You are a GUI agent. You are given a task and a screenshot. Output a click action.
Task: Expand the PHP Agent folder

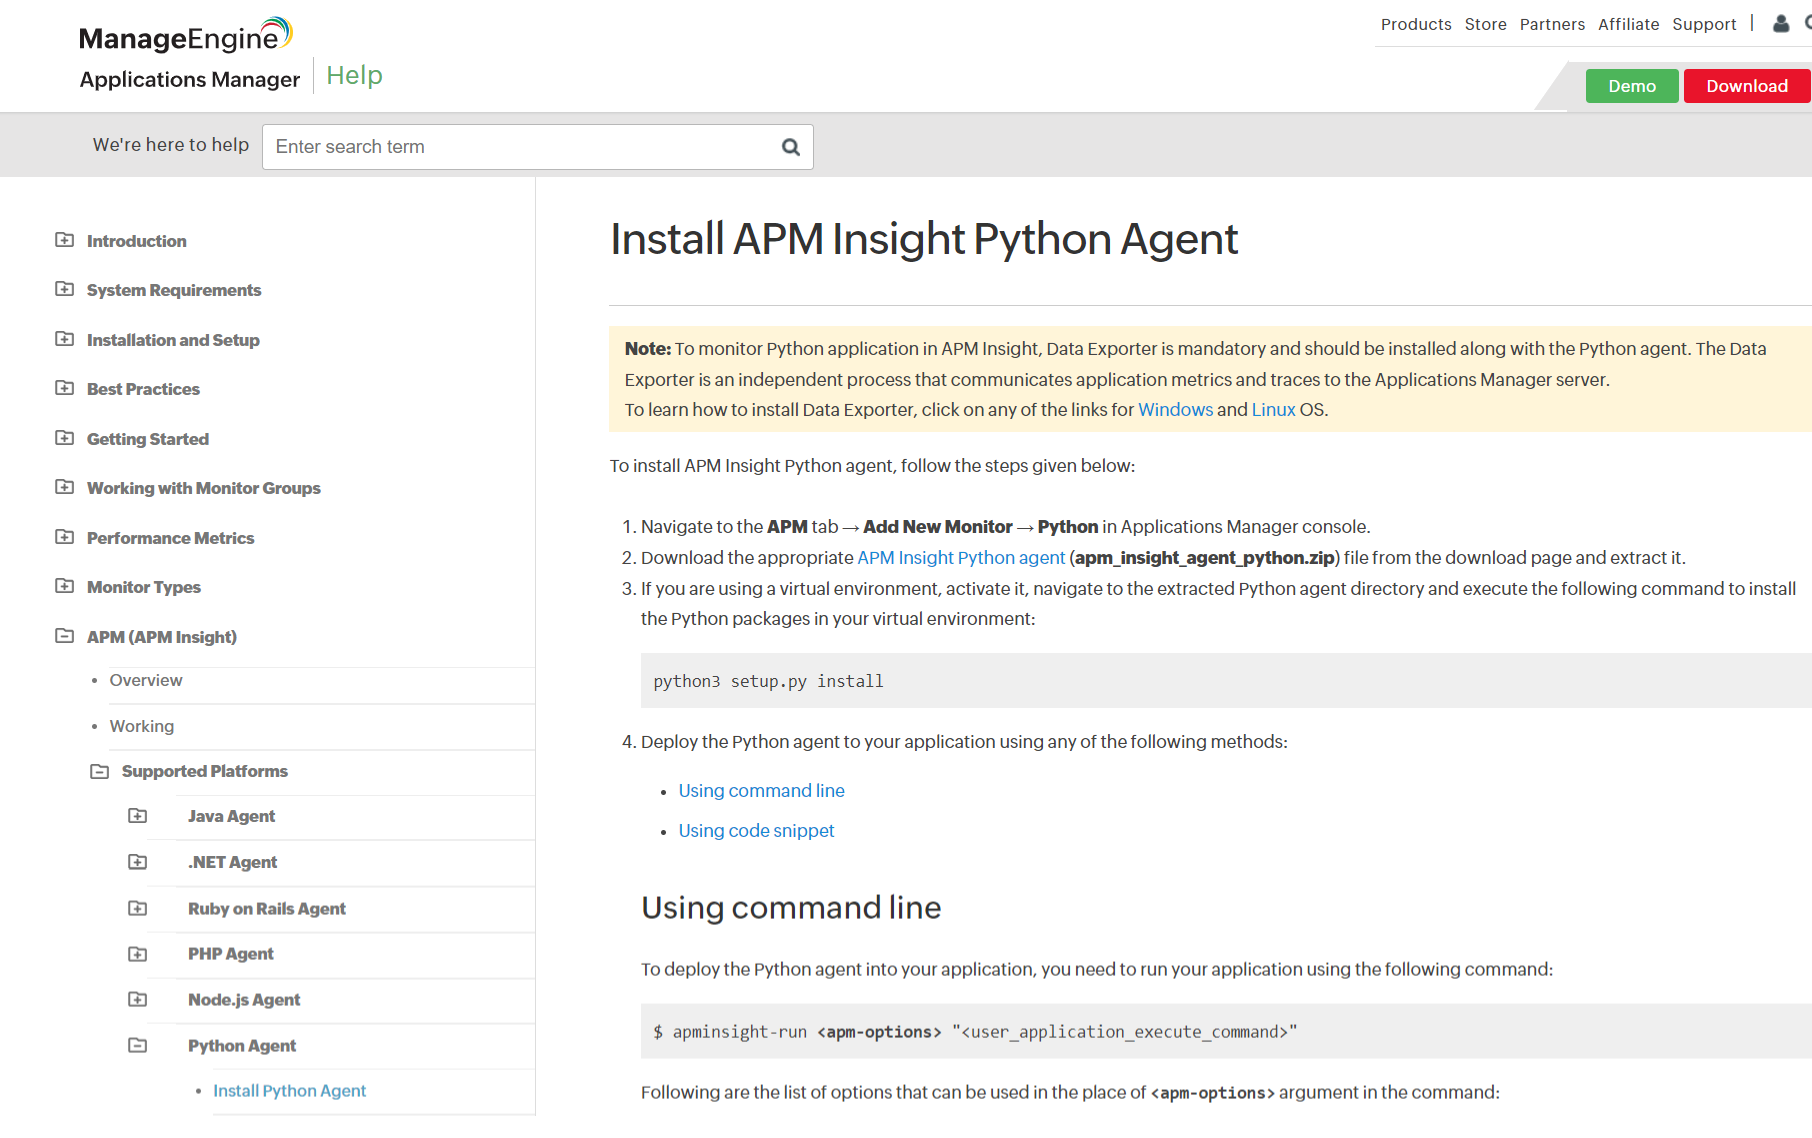[138, 954]
